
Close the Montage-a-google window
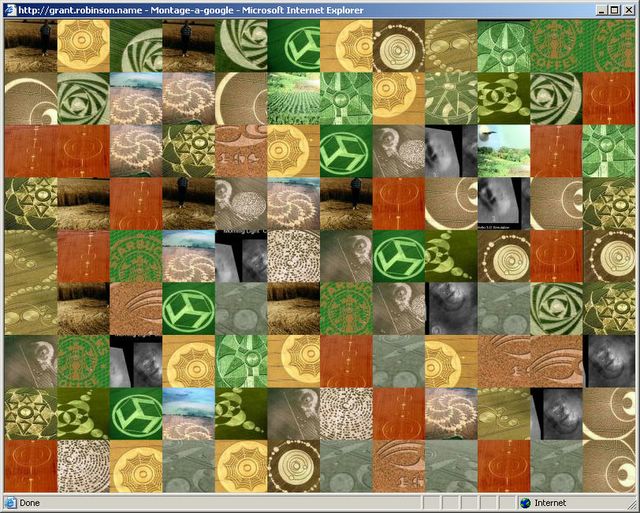(629, 10)
